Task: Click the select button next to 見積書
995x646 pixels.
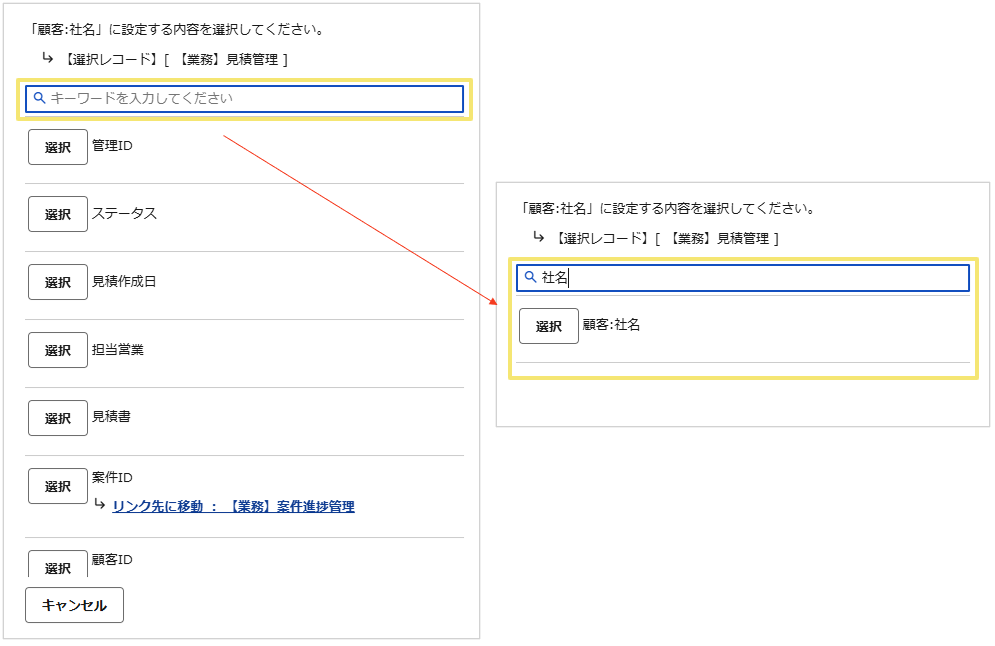Action: point(58,418)
